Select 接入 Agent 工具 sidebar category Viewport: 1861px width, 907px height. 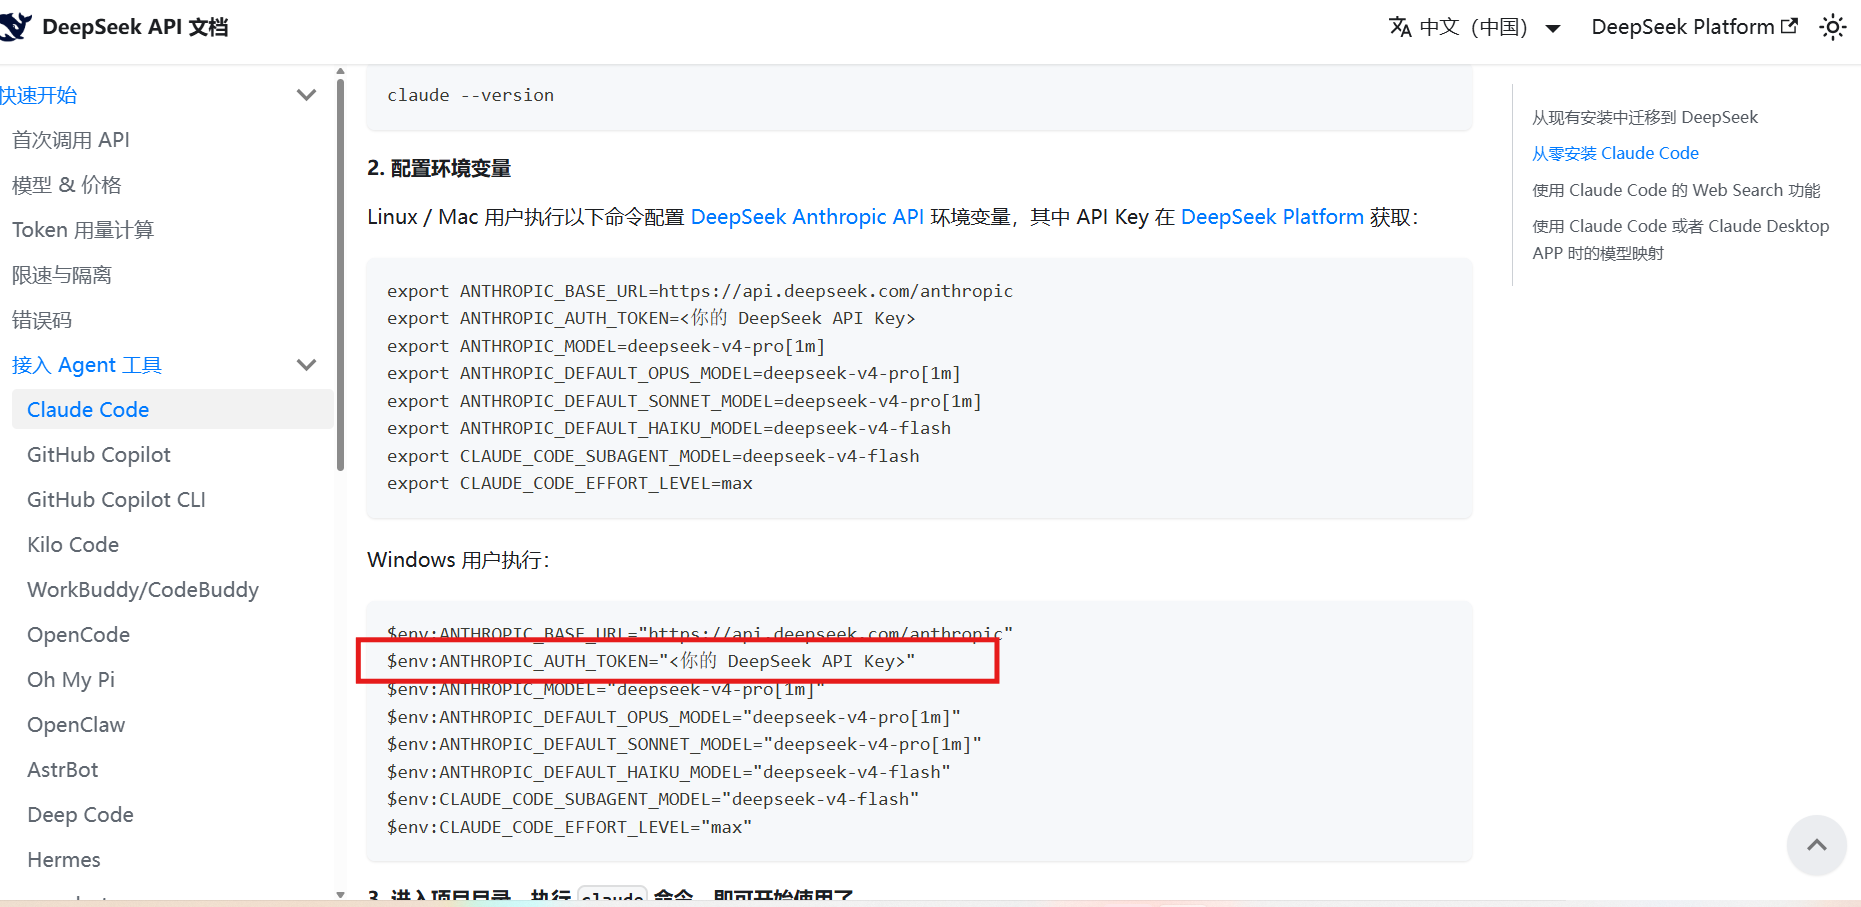(x=87, y=365)
